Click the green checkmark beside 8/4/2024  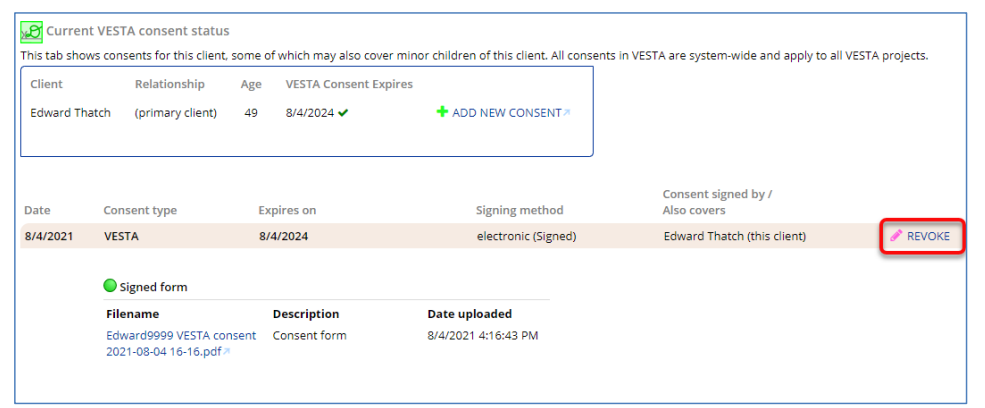342,113
